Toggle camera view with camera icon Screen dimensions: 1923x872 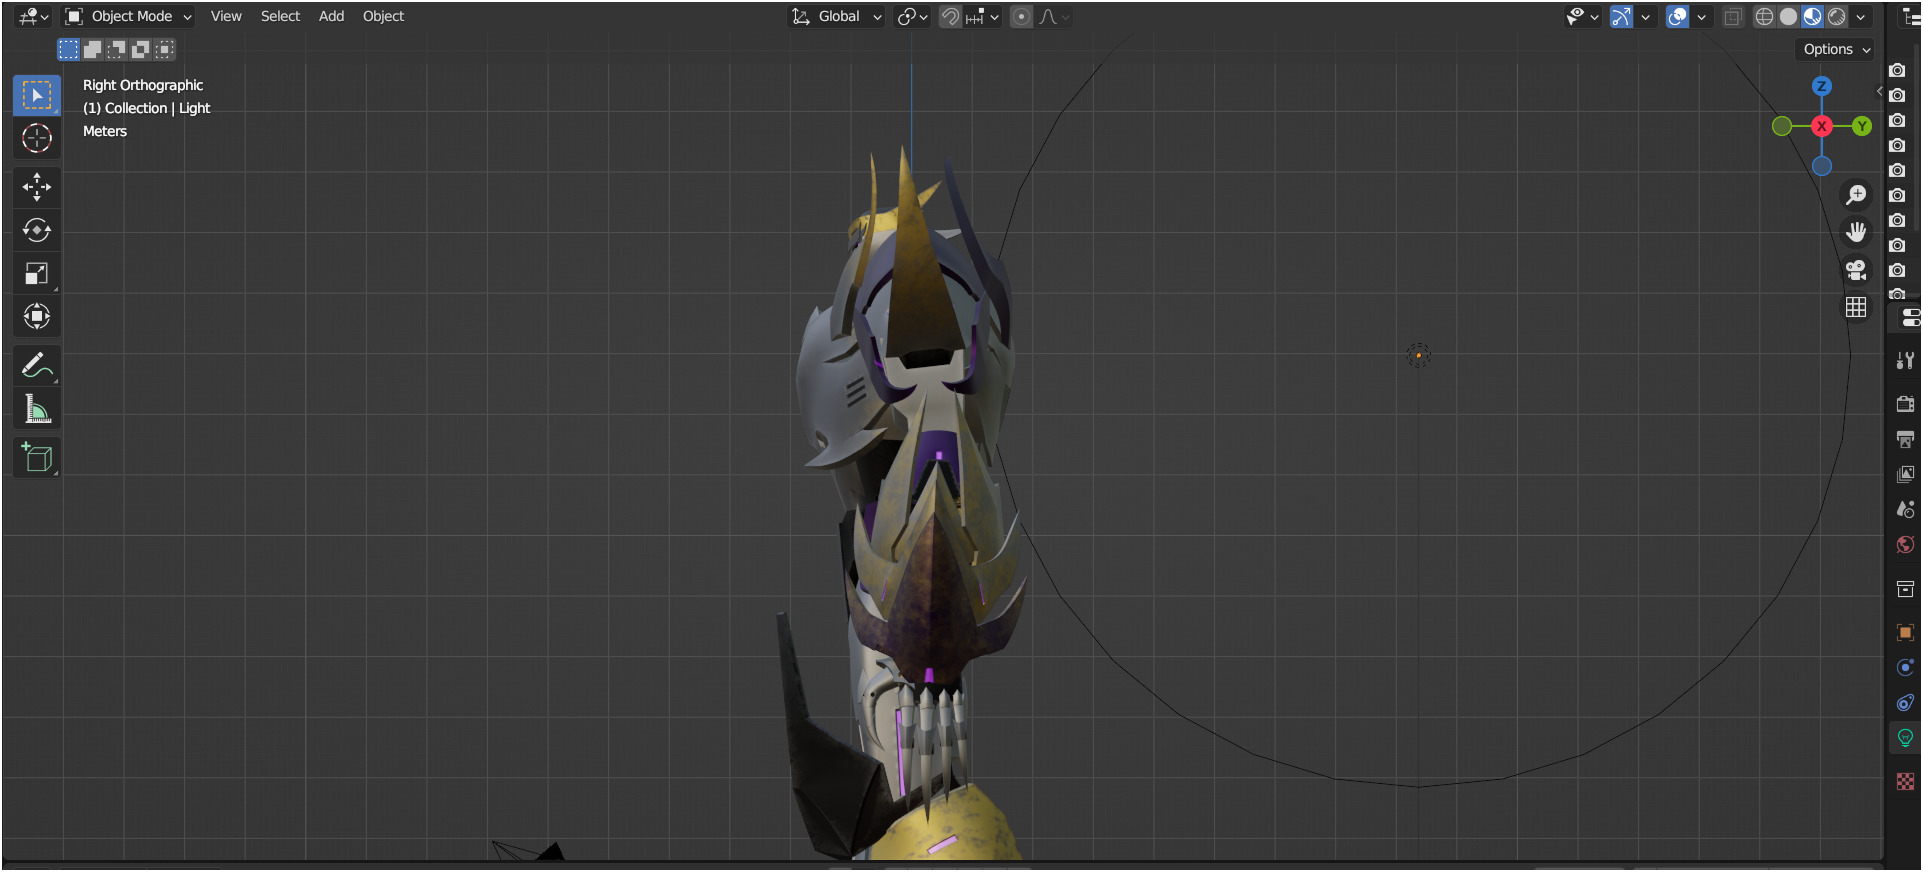tap(1856, 270)
